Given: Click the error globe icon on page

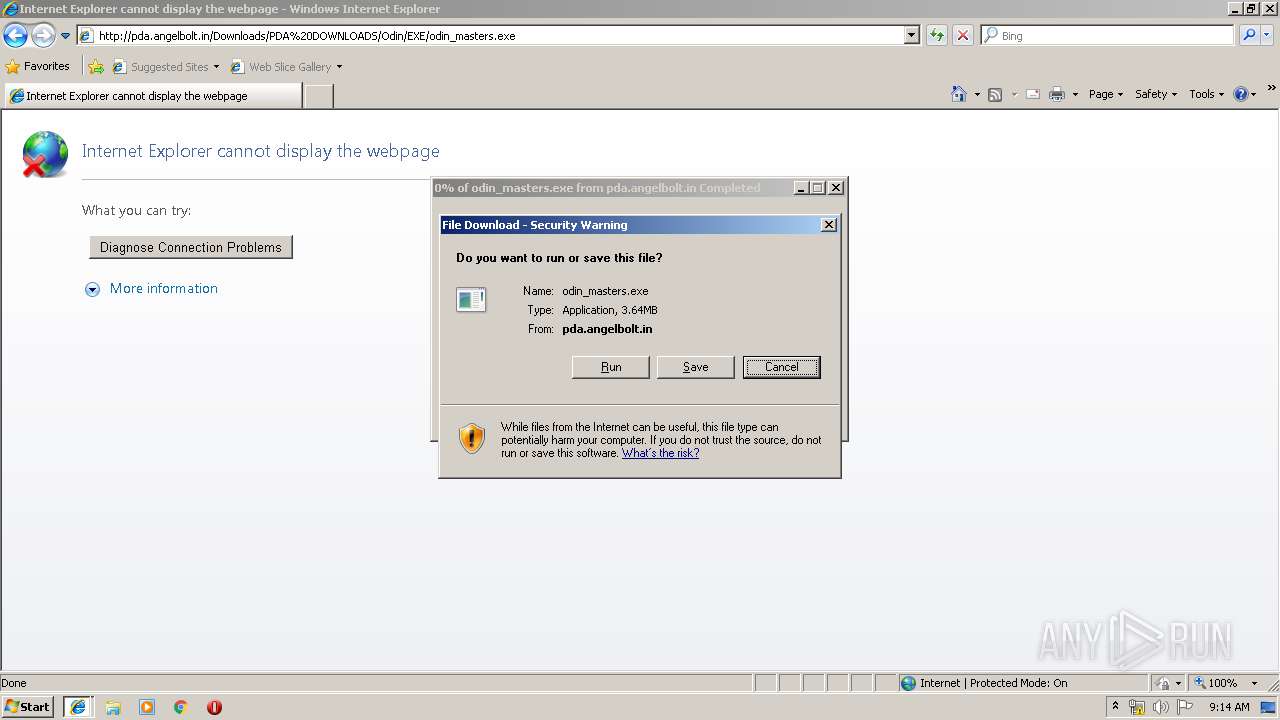Looking at the screenshot, I should (x=44, y=154).
